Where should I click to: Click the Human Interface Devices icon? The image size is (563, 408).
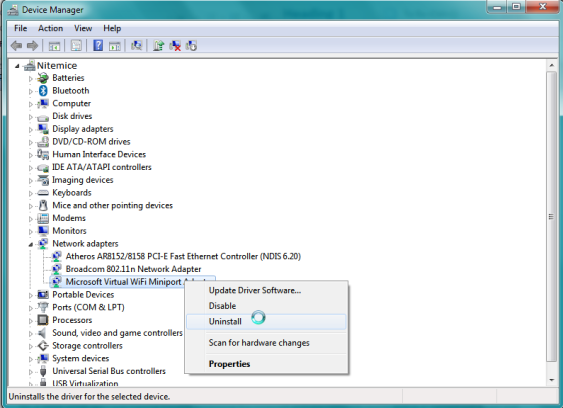click(x=43, y=154)
